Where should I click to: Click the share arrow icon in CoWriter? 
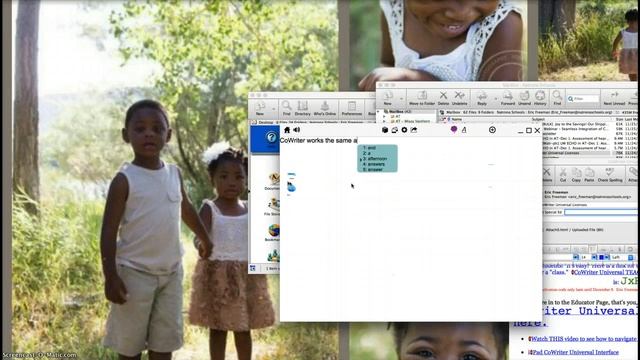click(x=414, y=130)
